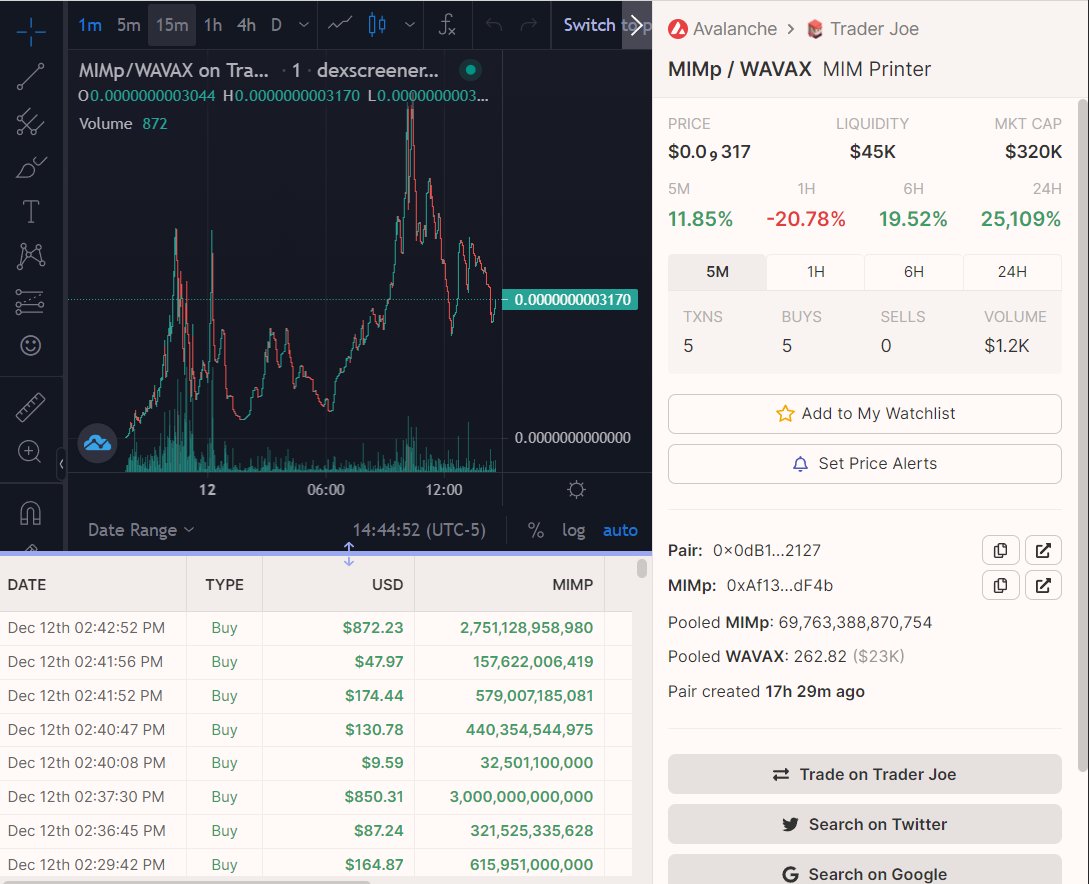This screenshot has height=884, width=1089.
Task: Click the clock time 14:44:52 (UTC-5)
Action: 419,530
